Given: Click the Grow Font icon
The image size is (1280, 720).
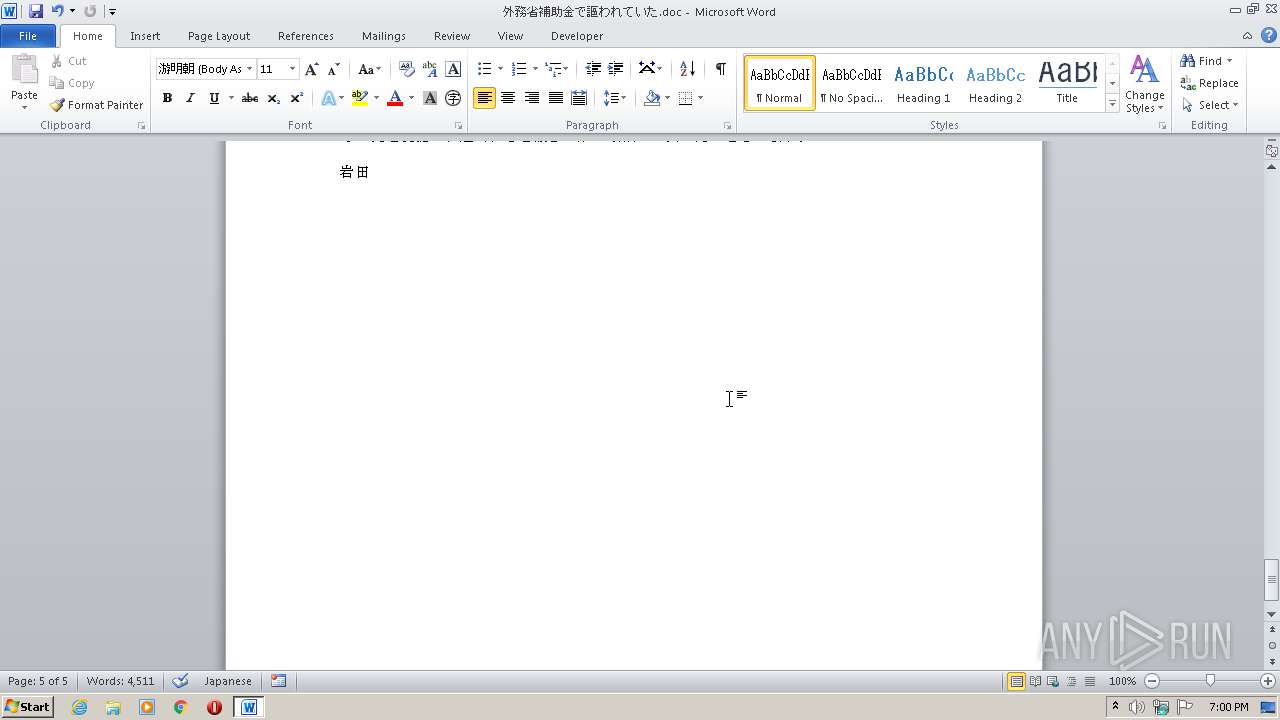Looking at the screenshot, I should point(312,69).
